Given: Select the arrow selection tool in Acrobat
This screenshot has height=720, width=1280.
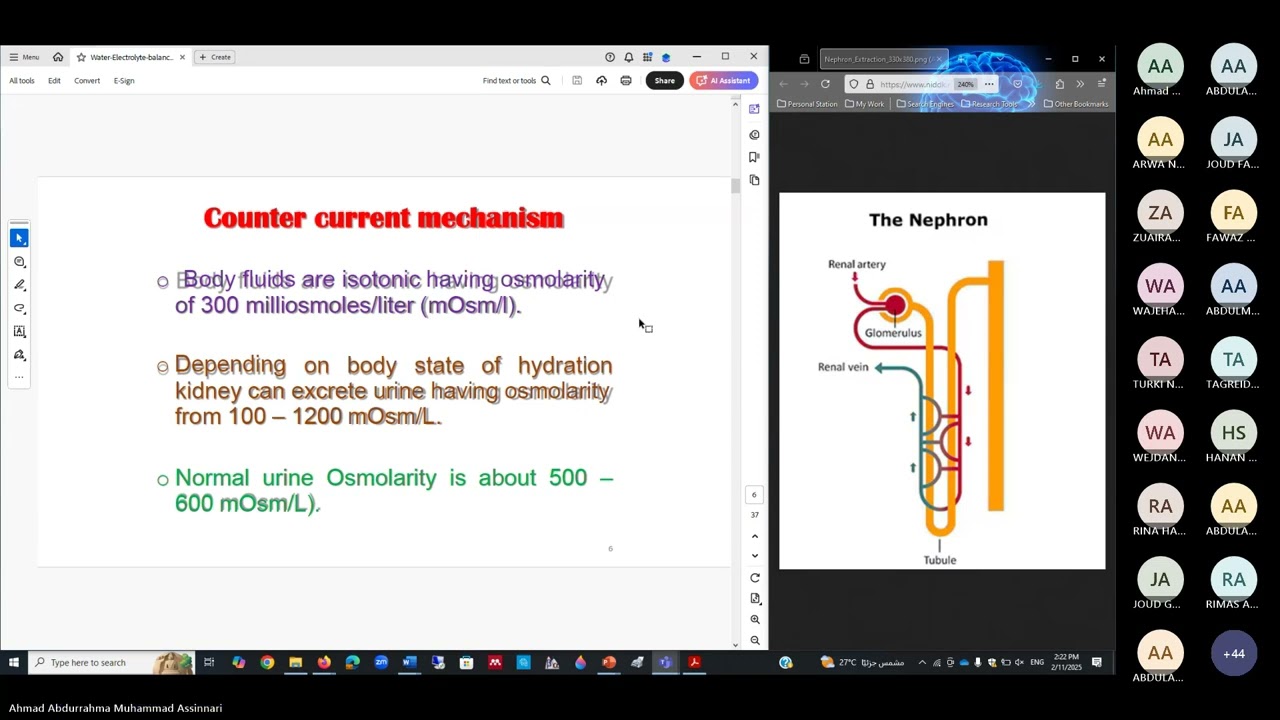Looking at the screenshot, I should click(19, 238).
